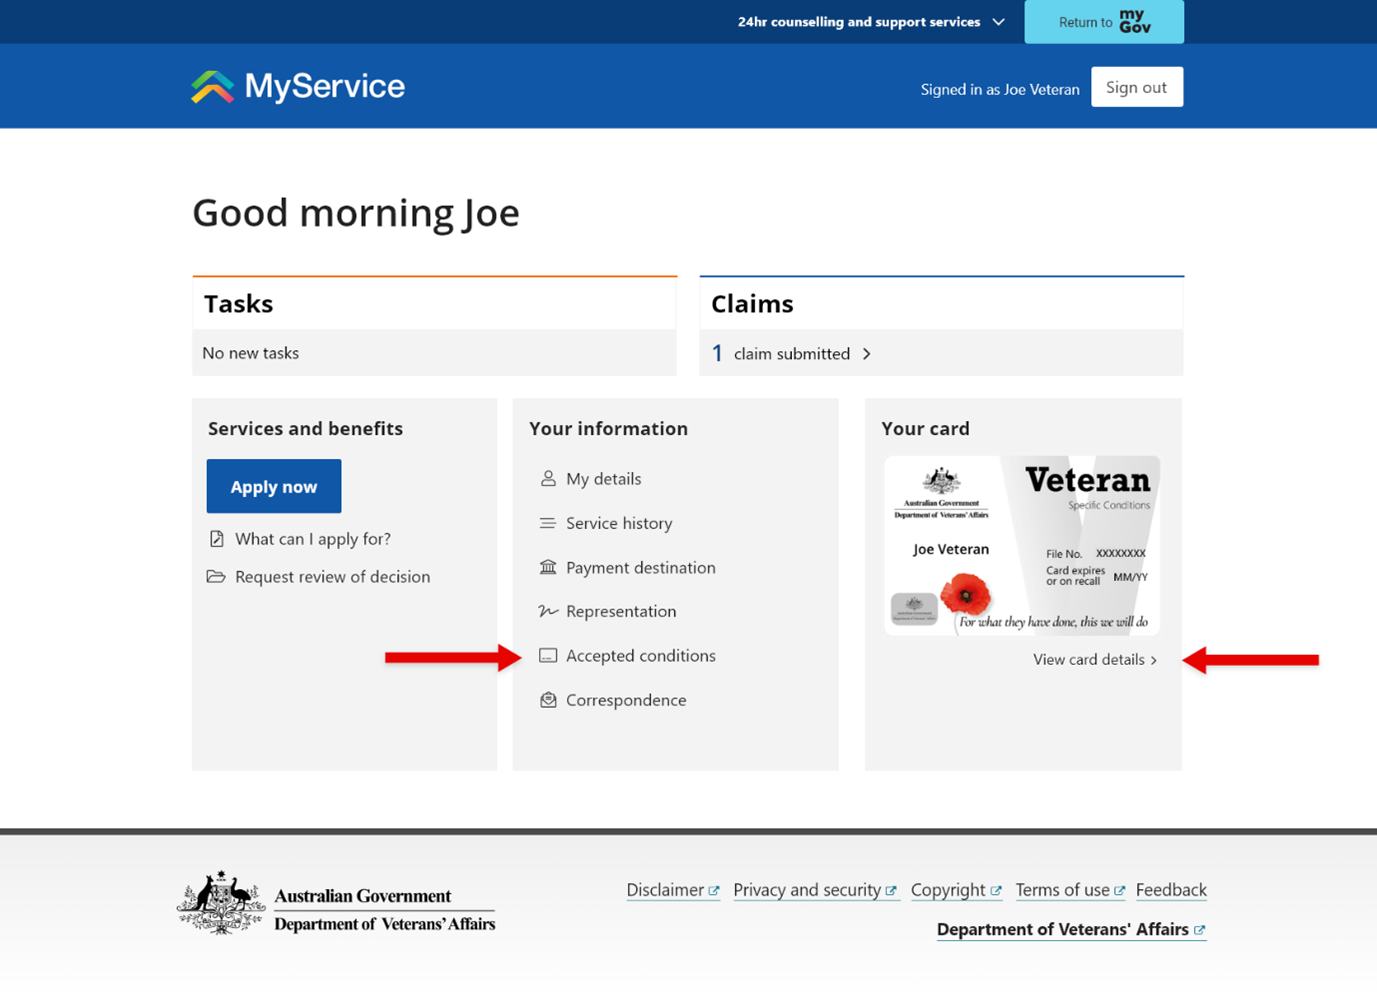Image resolution: width=1377 pixels, height=997 pixels.
Task: Click the Representation signature icon
Action: (548, 611)
